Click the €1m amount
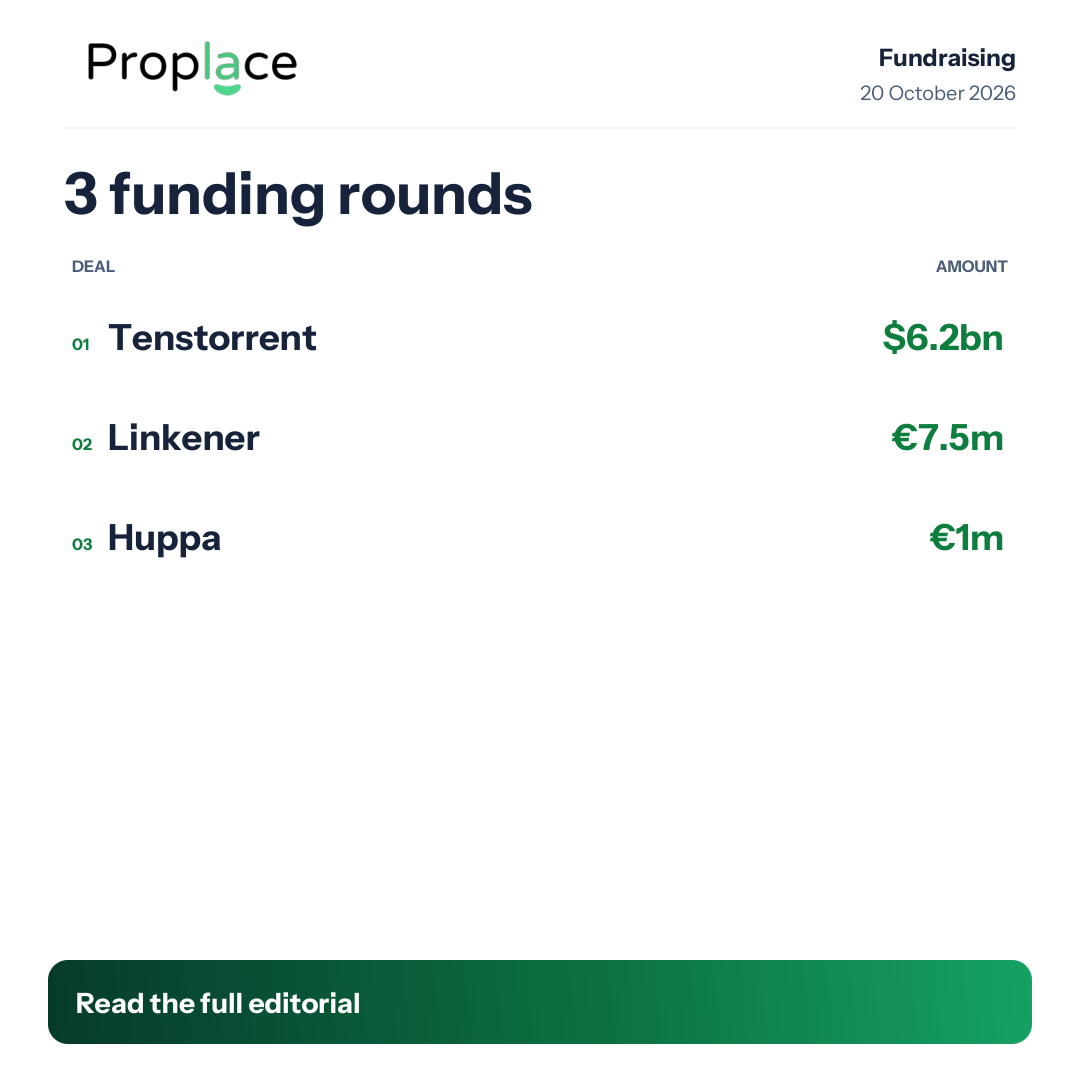Screen dimensions: 1080x1080 pyautogui.click(x=966, y=538)
